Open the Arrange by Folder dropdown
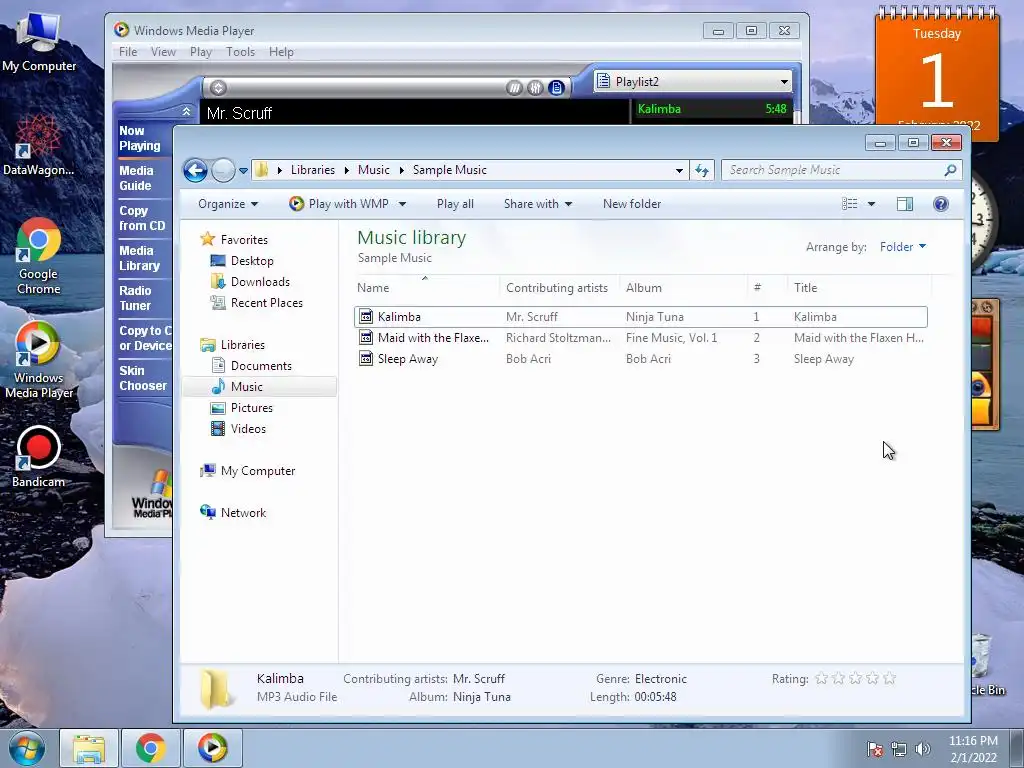The height and width of the screenshot is (768, 1024). coord(903,247)
